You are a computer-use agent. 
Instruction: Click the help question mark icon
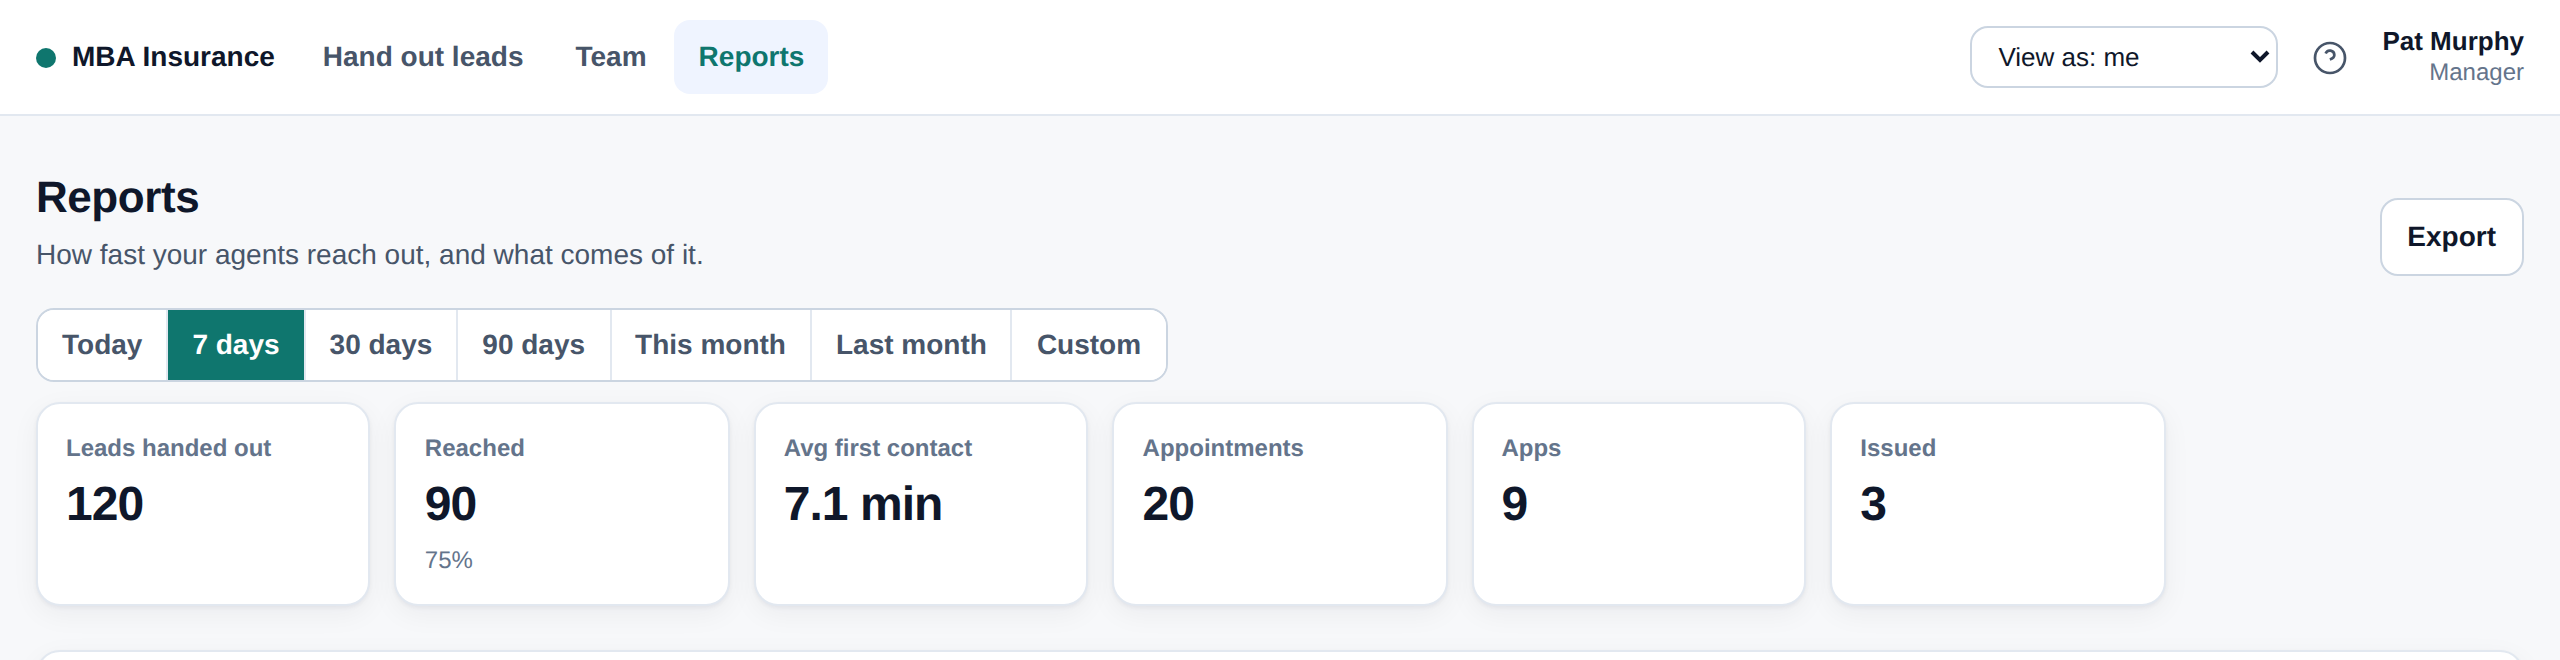[2329, 58]
